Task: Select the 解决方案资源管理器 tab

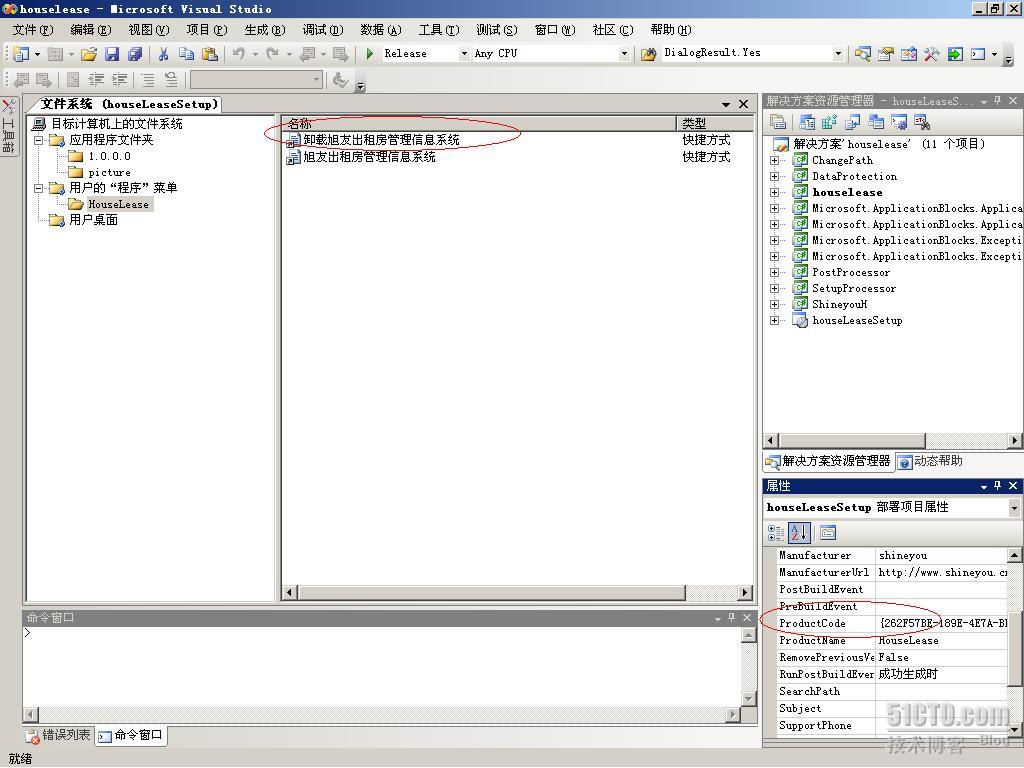Action: pos(828,461)
